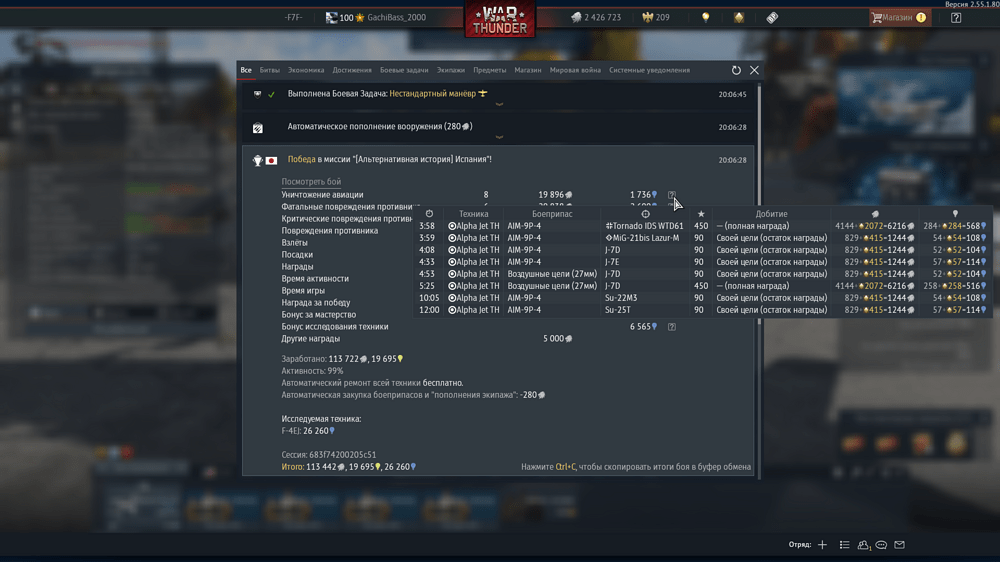The width and height of the screenshot is (1000, 562).
Task: Select the Экипажи tab
Action: click(x=451, y=70)
